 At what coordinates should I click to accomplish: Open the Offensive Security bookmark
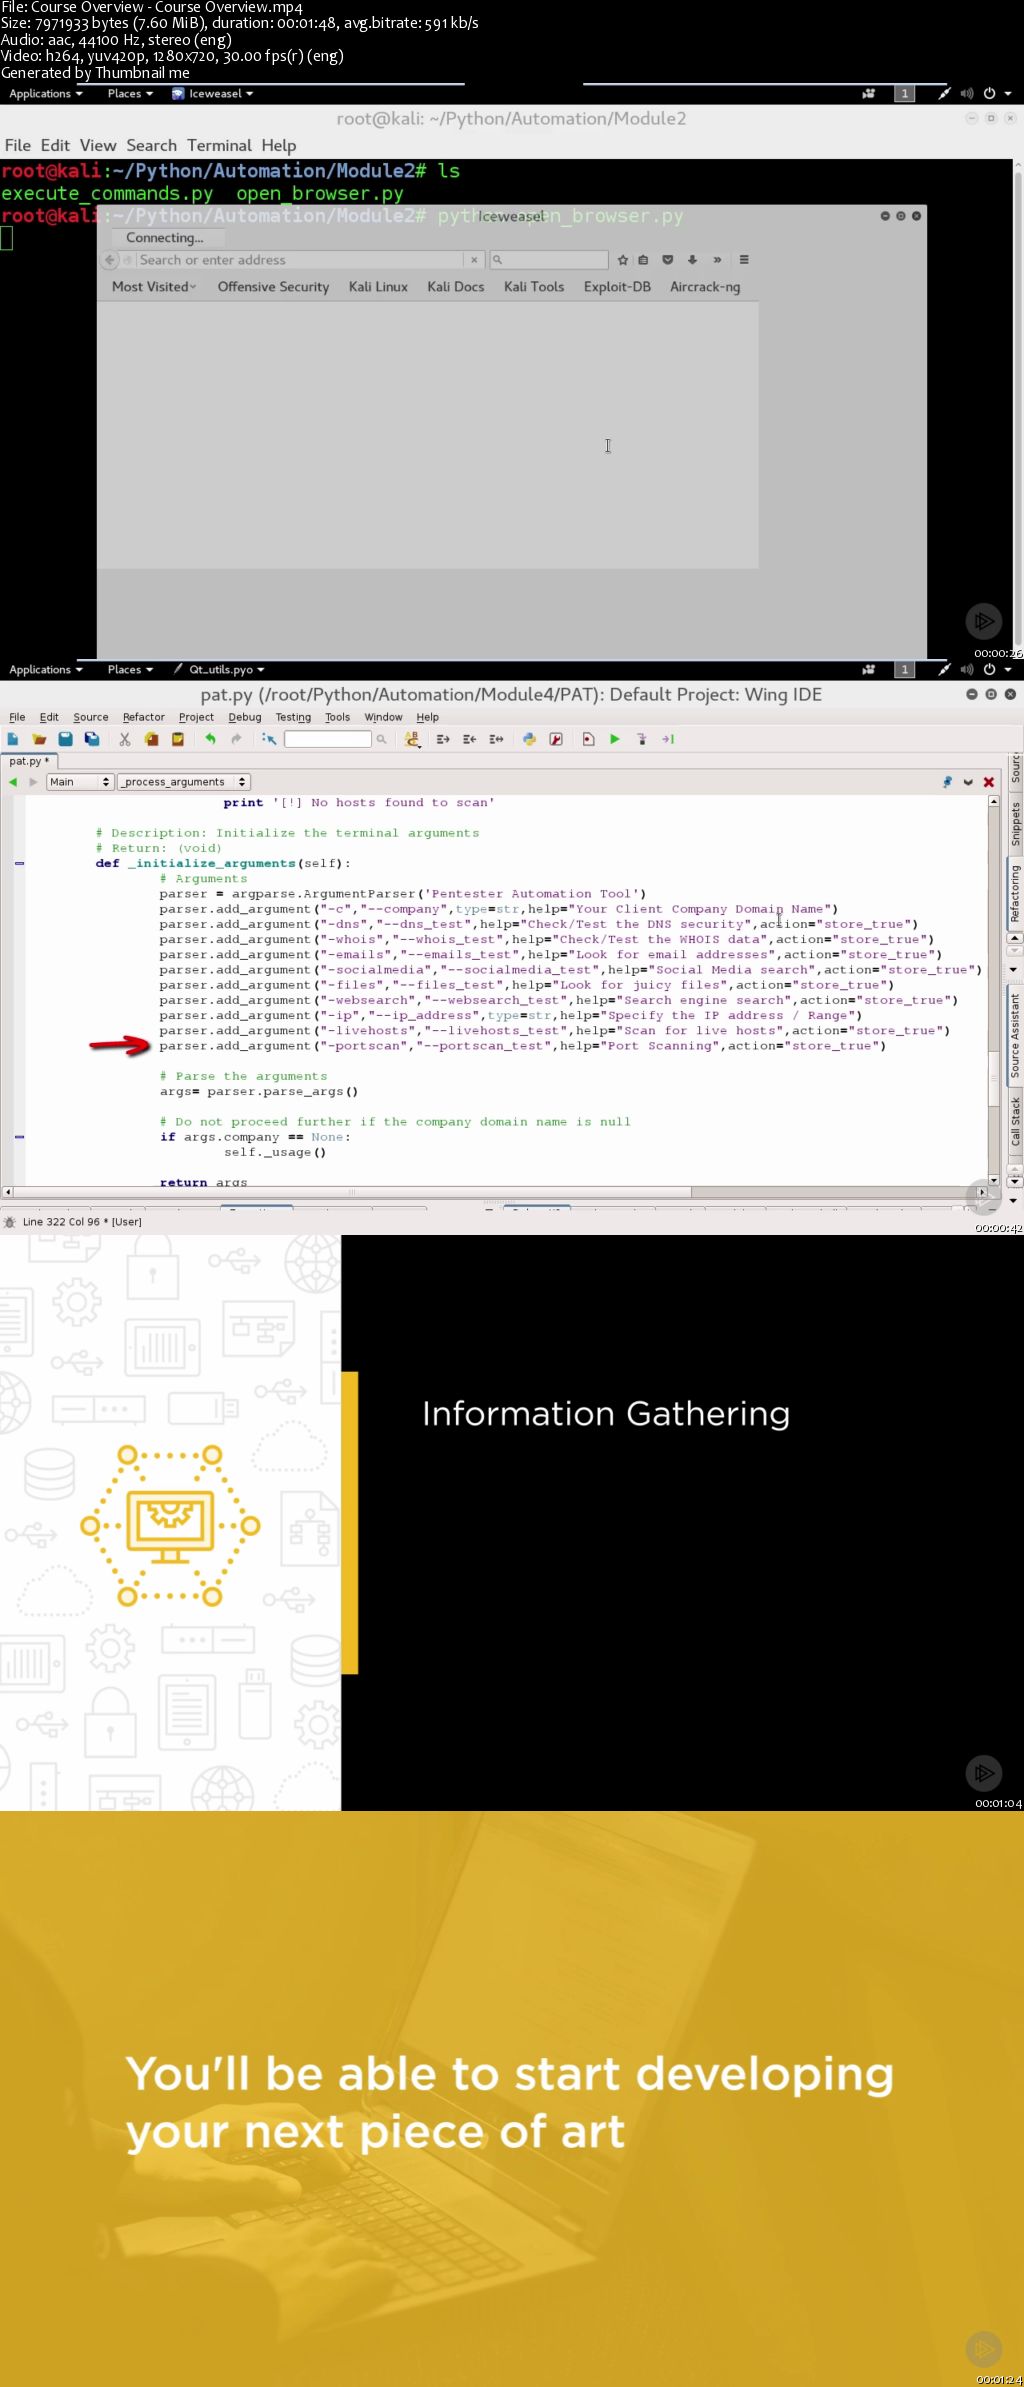point(273,287)
